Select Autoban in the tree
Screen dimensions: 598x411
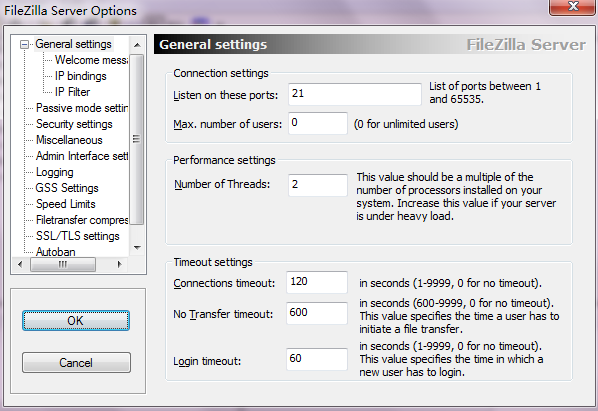click(x=56, y=252)
